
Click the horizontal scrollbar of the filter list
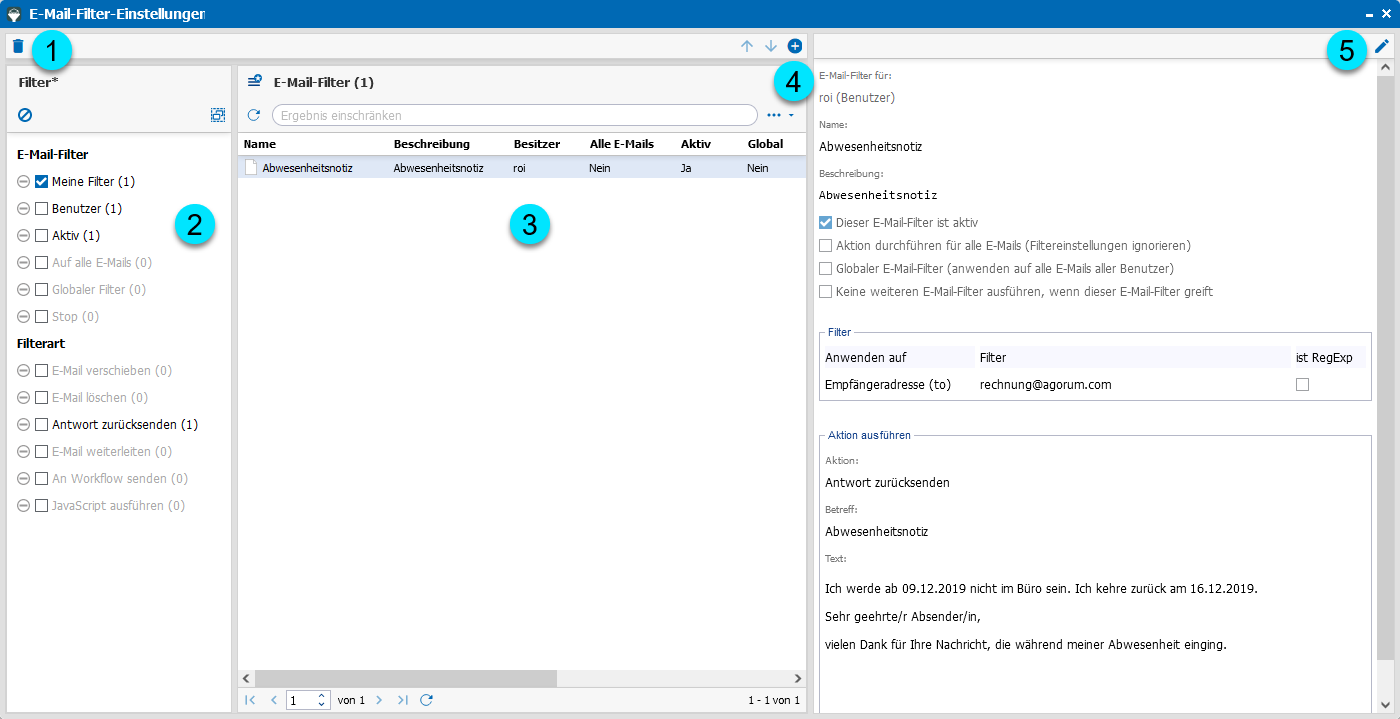(405, 678)
